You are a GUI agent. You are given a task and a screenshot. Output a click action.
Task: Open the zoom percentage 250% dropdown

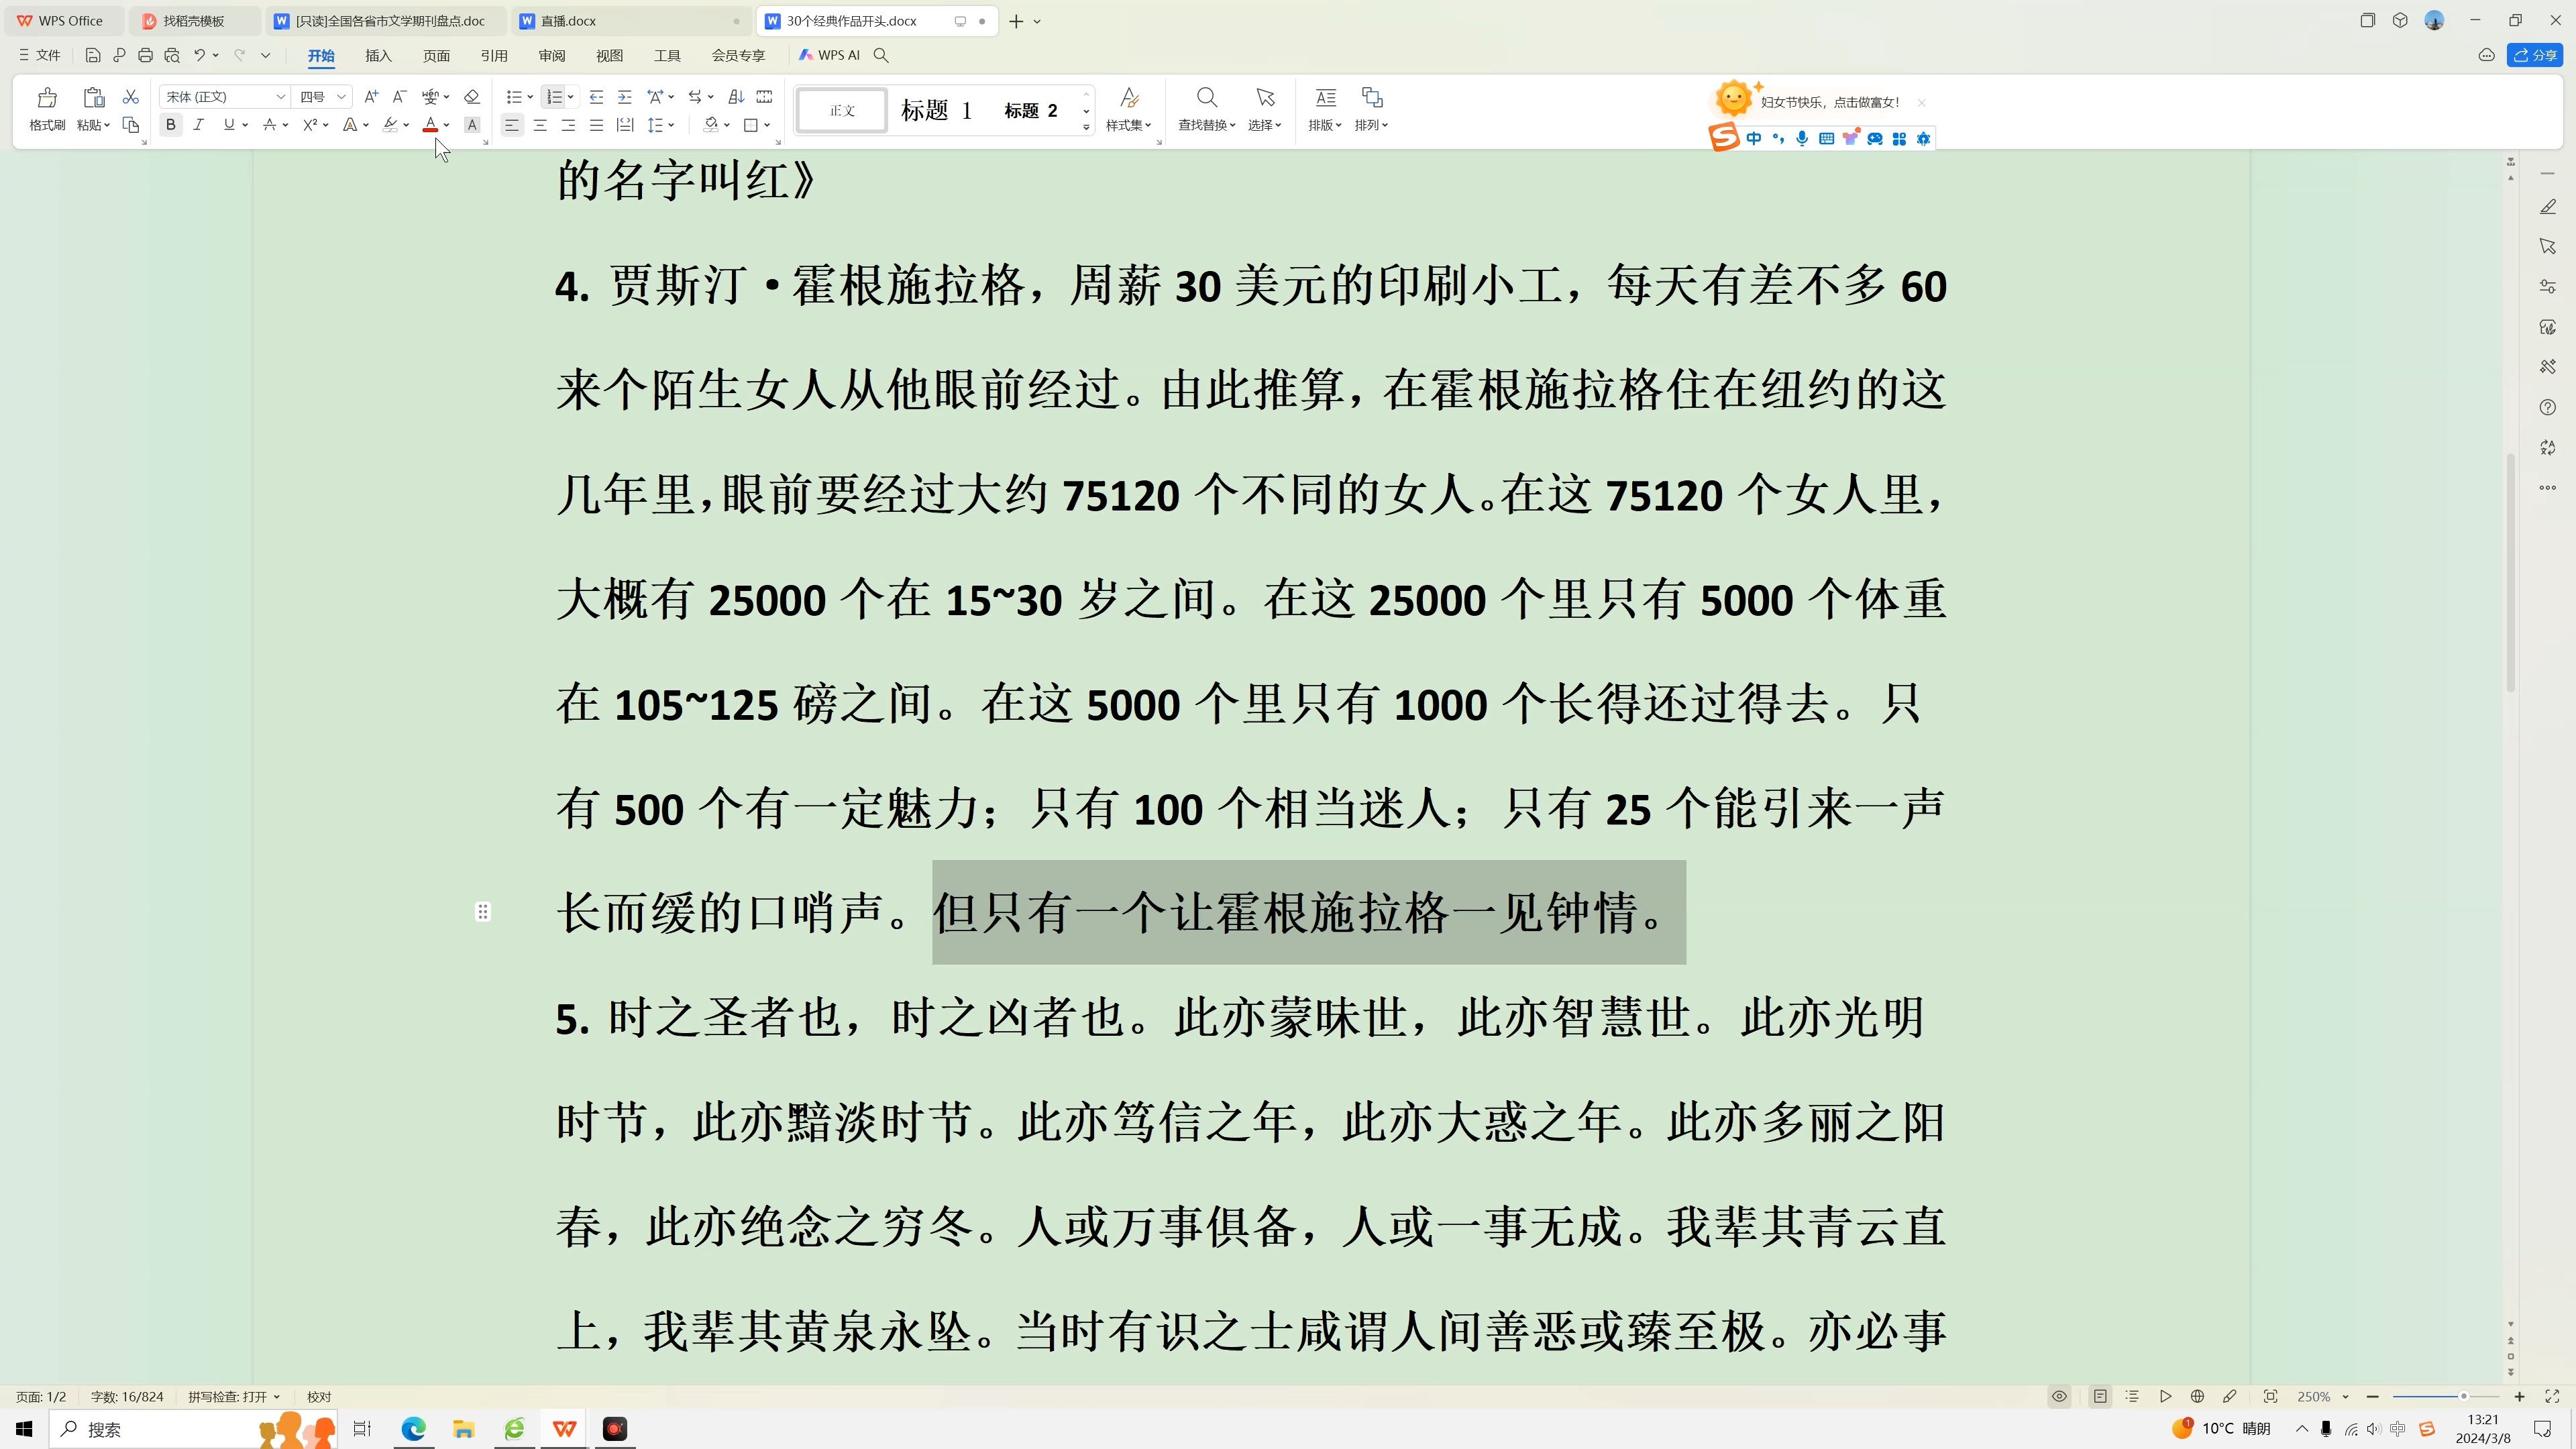coord(2345,1397)
